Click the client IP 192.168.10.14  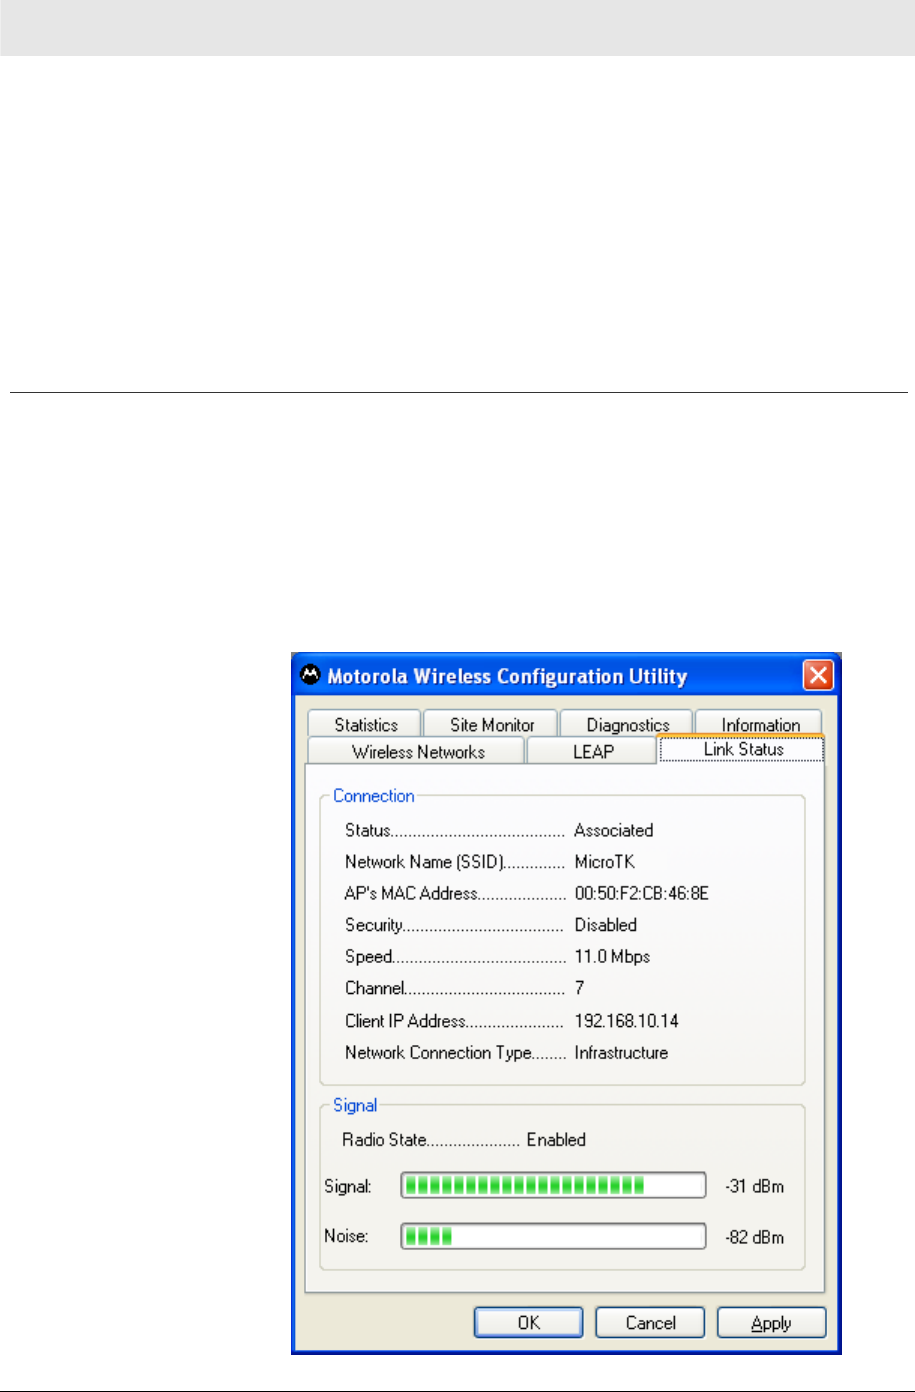tap(626, 1020)
